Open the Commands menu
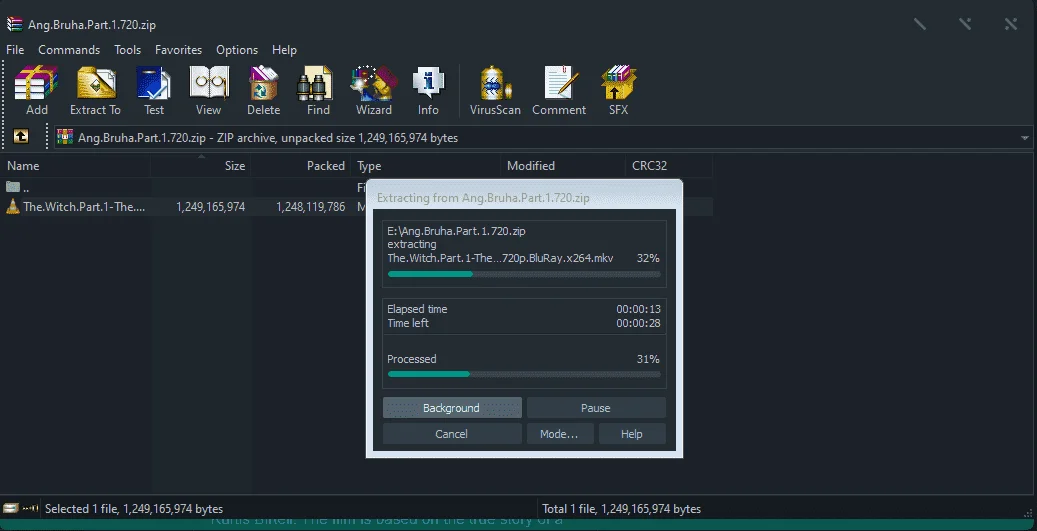This screenshot has width=1037, height=531. tap(69, 50)
